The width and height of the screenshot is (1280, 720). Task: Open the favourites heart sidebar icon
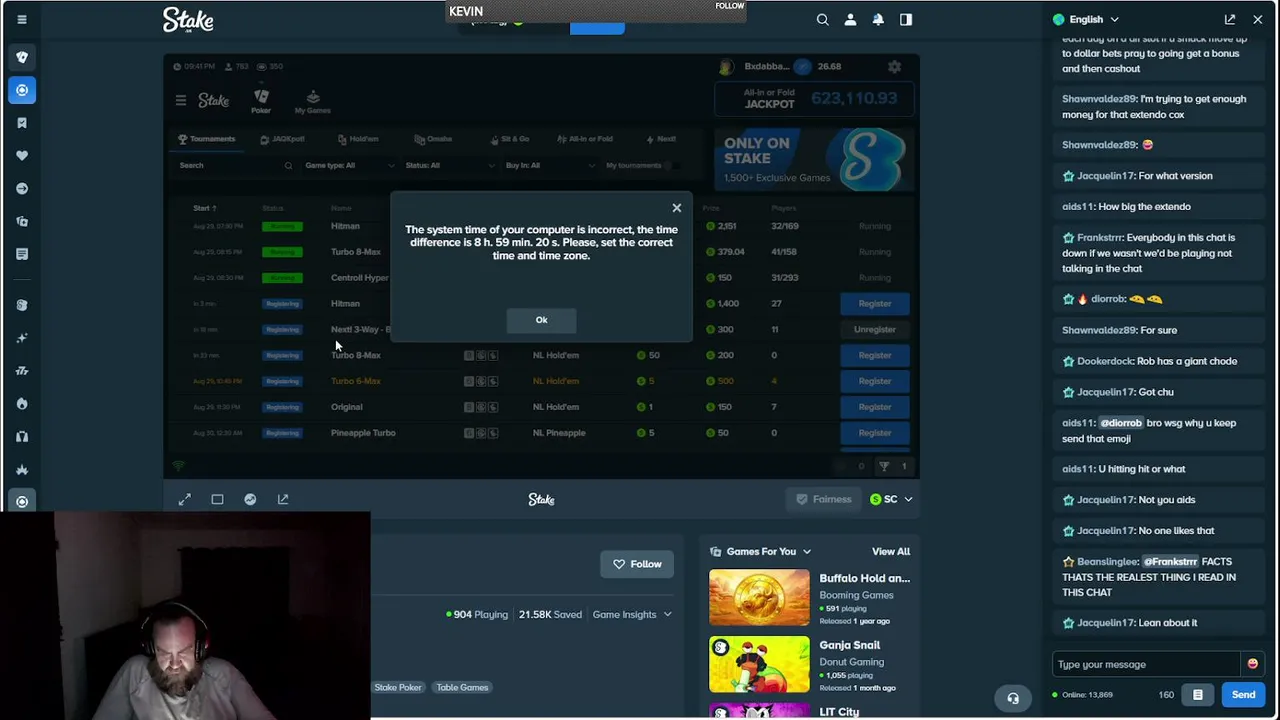point(22,156)
